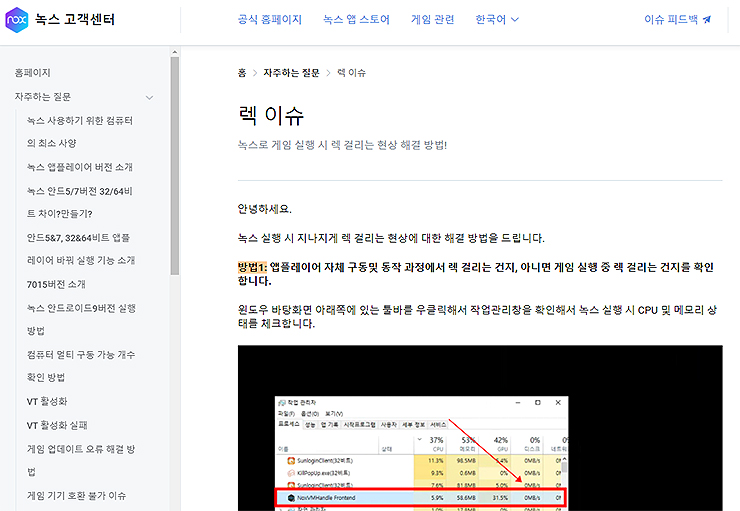Click the 렉 이슈 page heading

tap(271, 115)
